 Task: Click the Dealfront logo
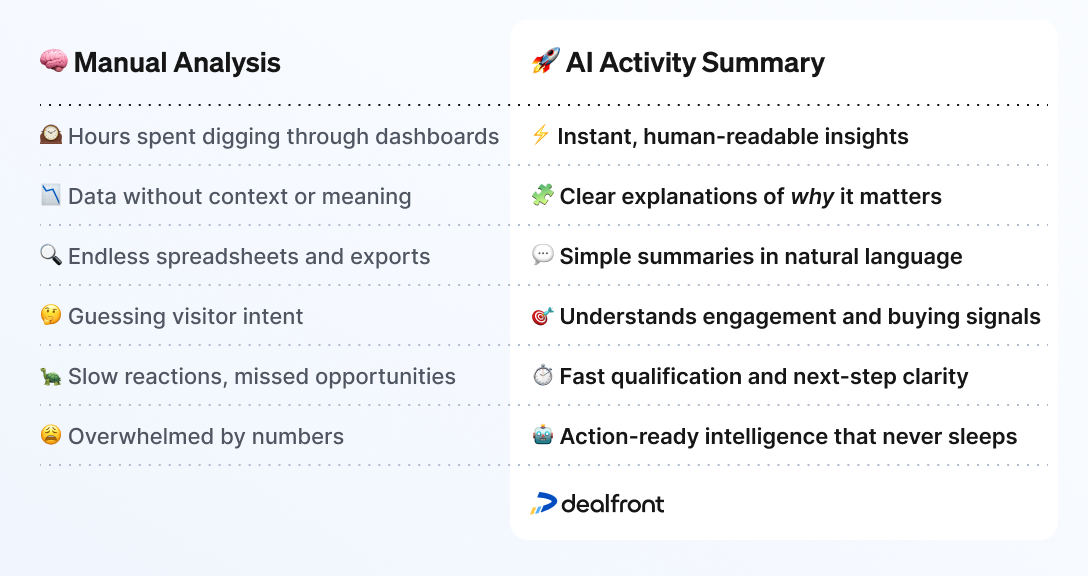(x=597, y=503)
